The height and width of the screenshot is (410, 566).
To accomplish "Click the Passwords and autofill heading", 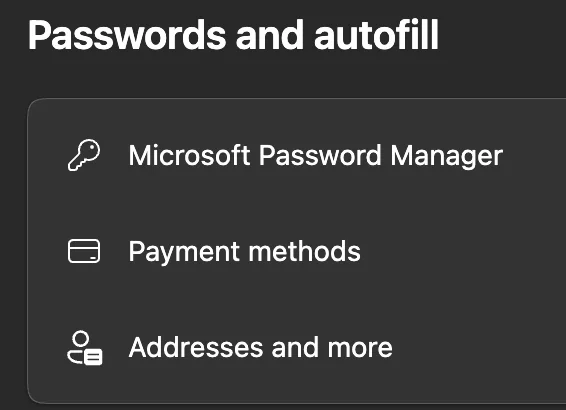I will click(x=233, y=35).
